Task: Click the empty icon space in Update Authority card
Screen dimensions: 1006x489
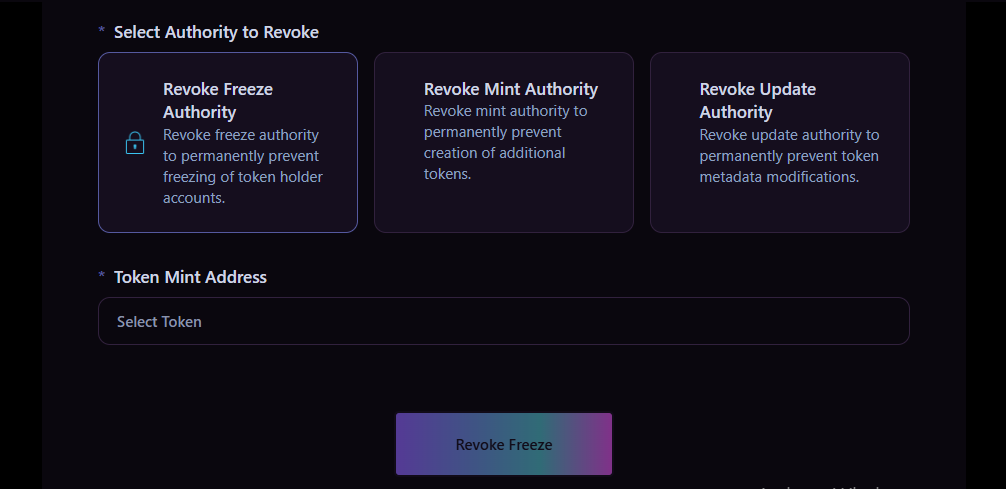Action: coord(676,142)
